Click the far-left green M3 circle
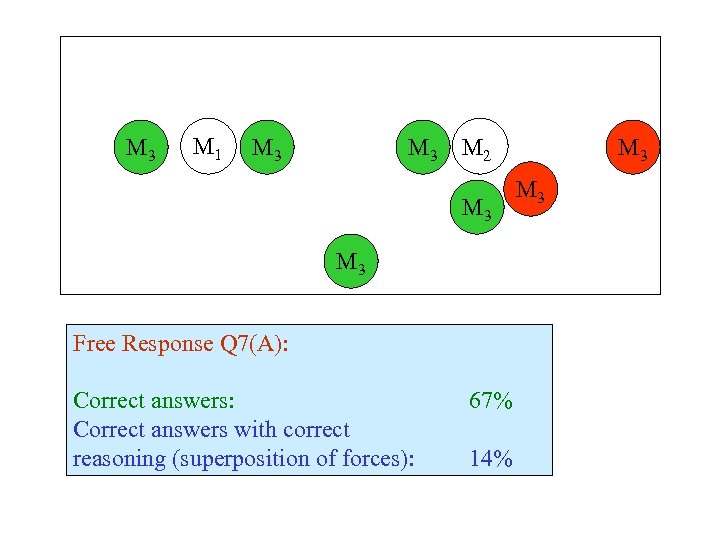This screenshot has width=720, height=540. point(140,149)
